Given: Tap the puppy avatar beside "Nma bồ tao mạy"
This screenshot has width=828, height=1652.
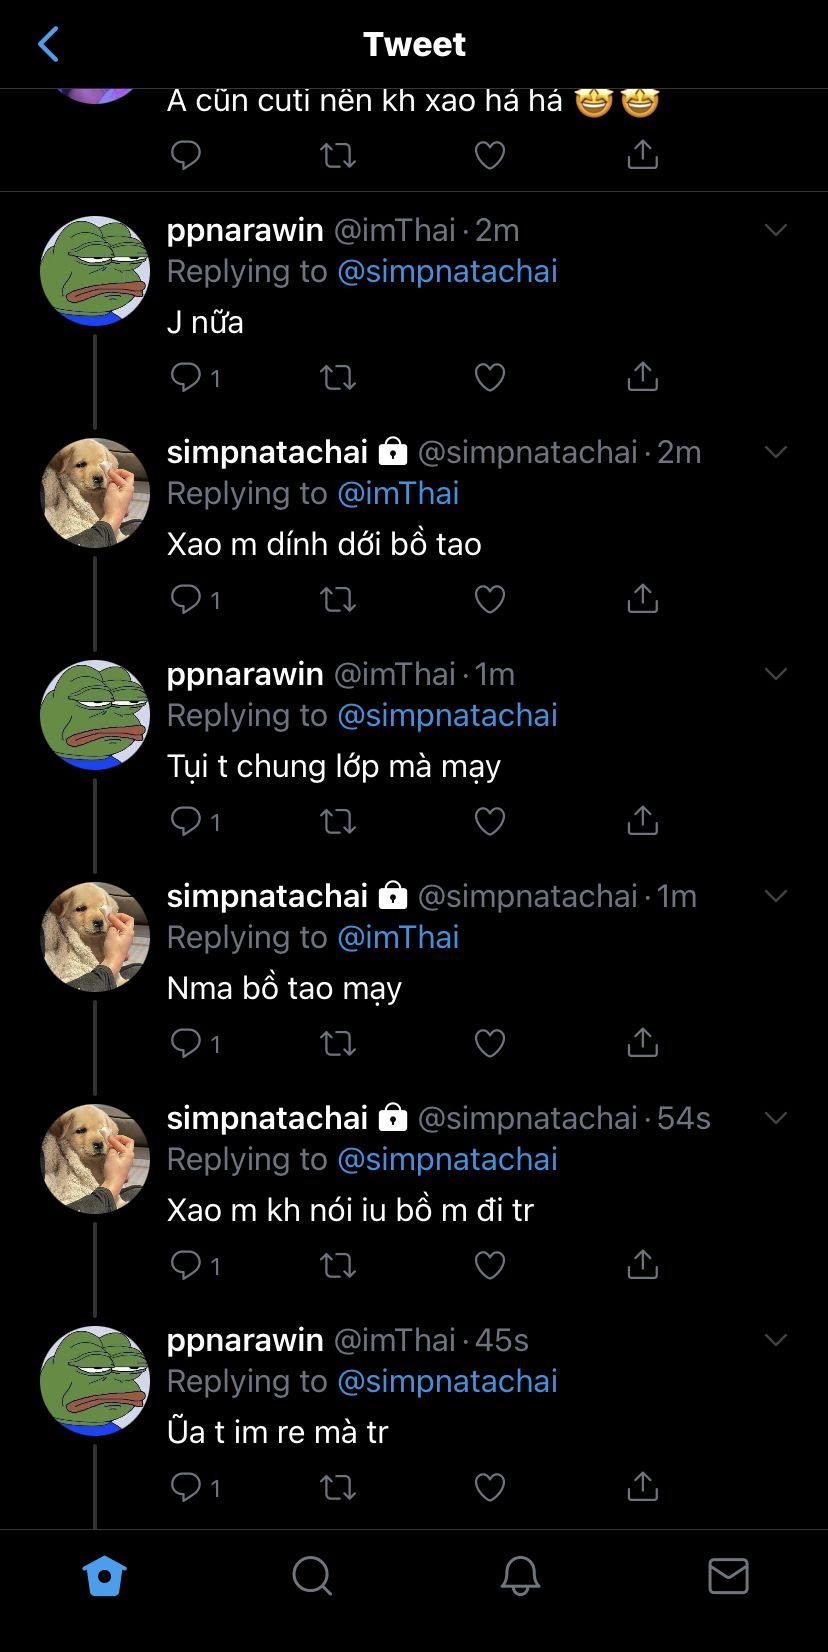Looking at the screenshot, I should click(x=95, y=937).
